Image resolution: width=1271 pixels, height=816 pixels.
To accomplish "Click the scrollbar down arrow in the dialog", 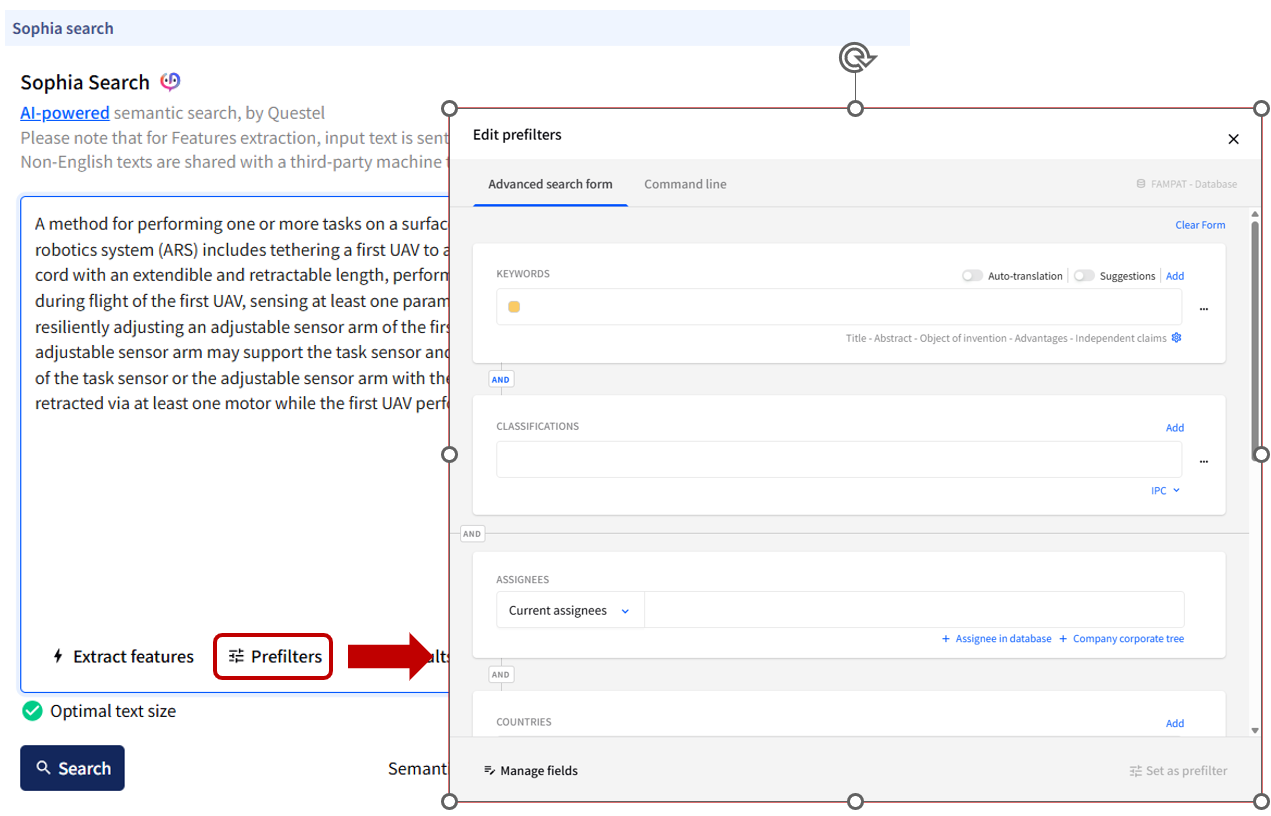I will point(1256,731).
